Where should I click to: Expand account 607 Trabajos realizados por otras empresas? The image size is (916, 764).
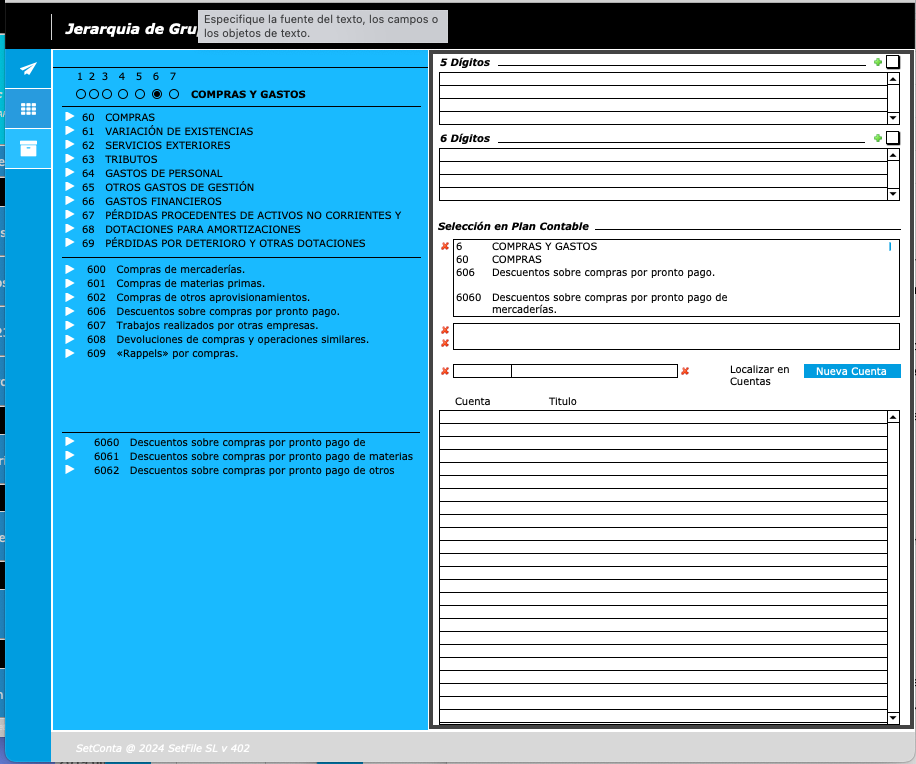click(70, 325)
